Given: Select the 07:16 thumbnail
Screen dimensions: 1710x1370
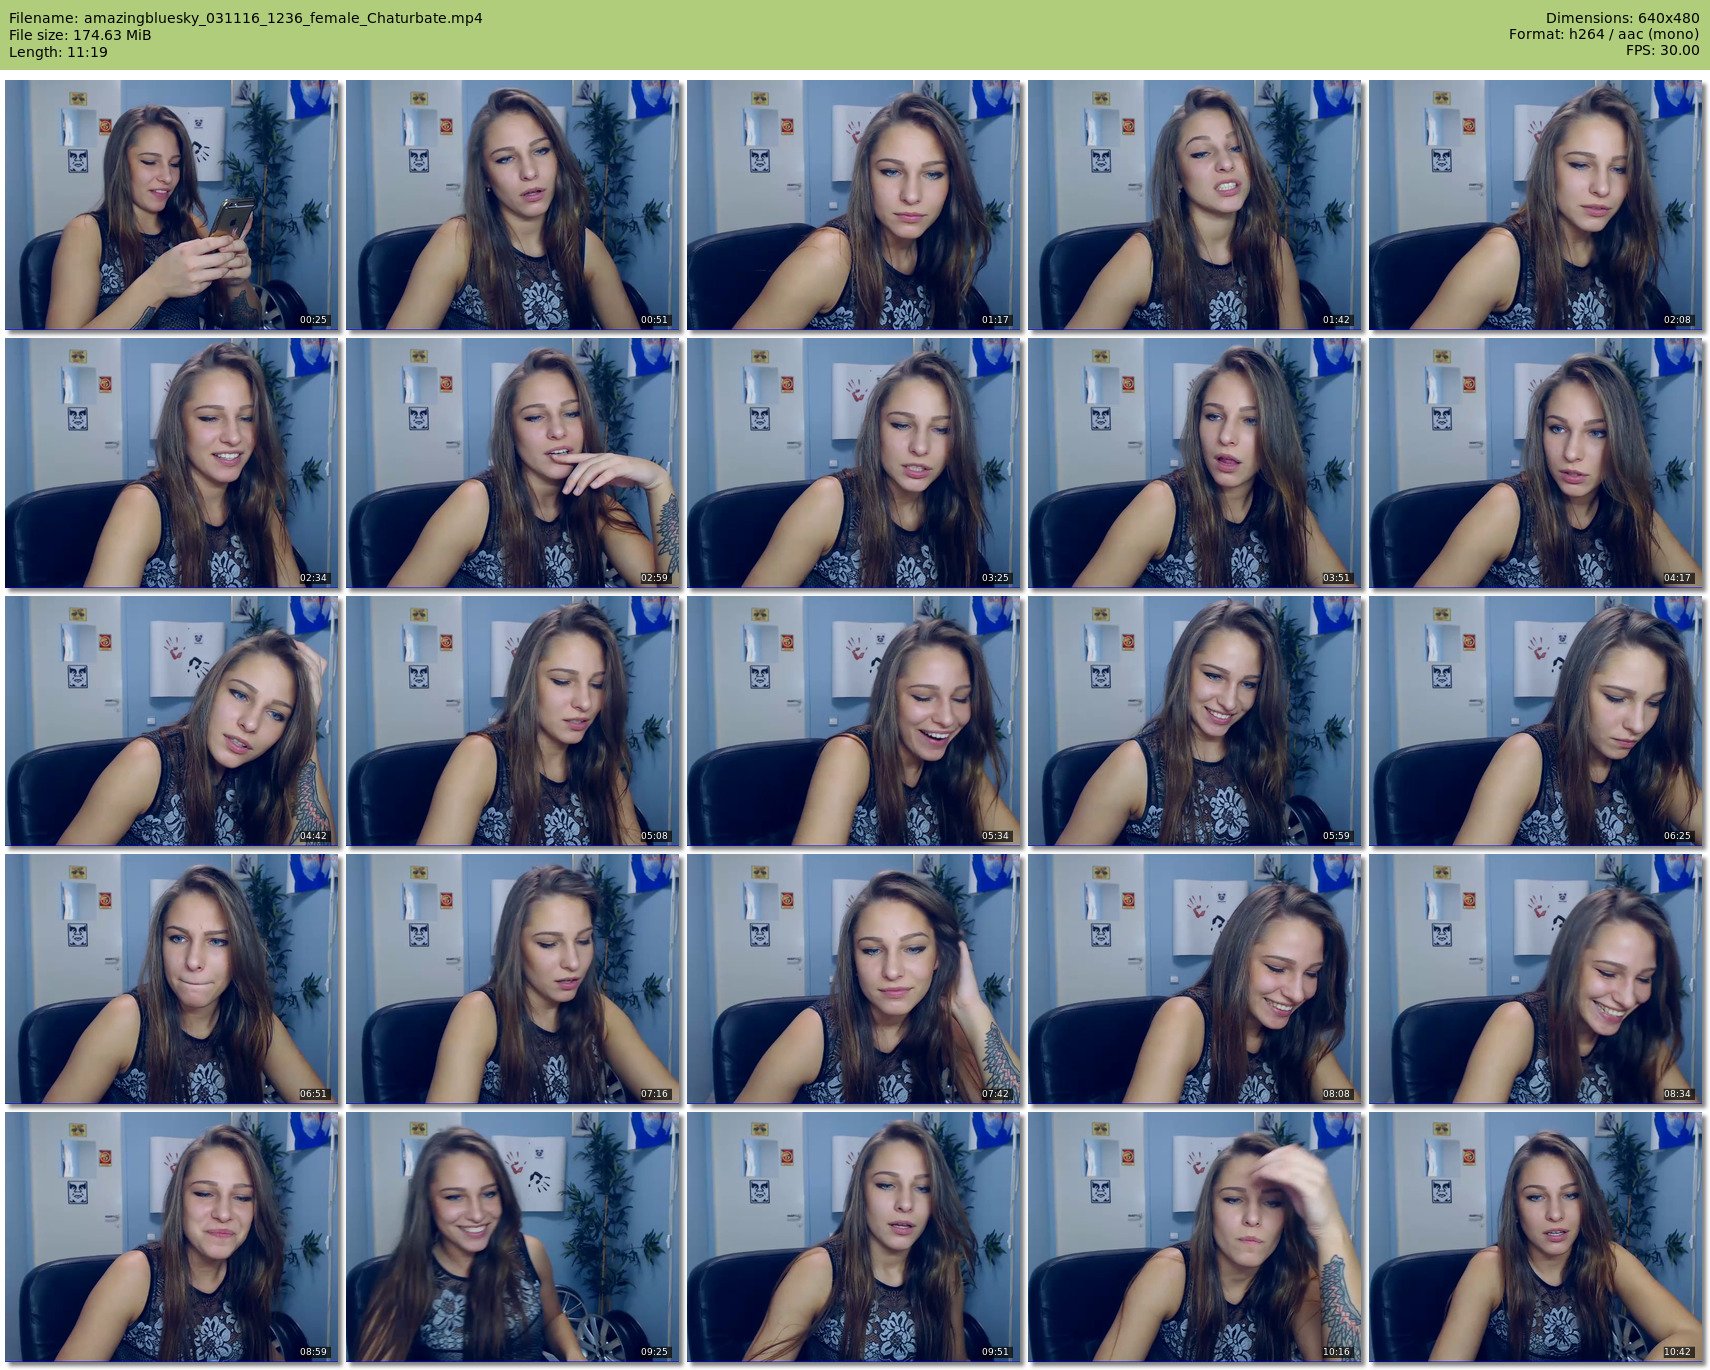Looking at the screenshot, I should 513,979.
